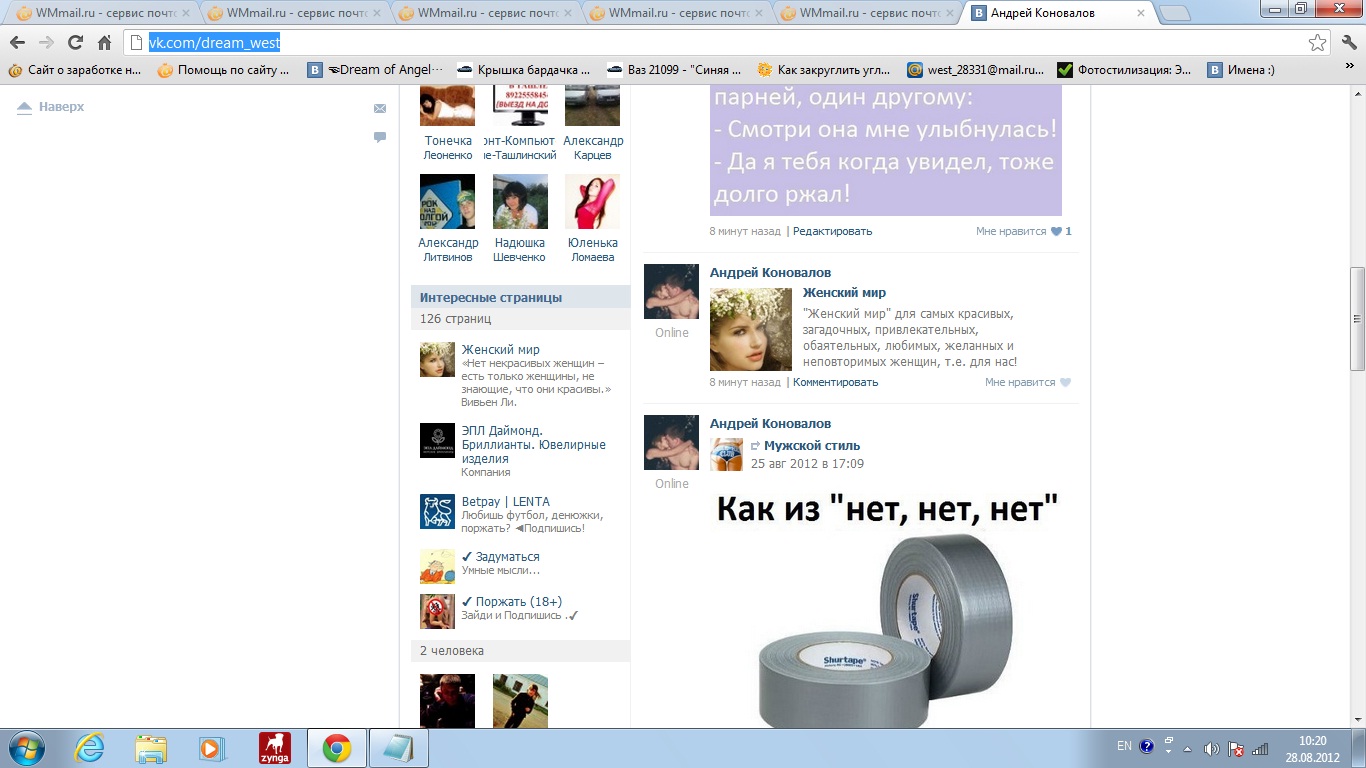Open a new tab with the new-tab button
1366x768 pixels.
(1175, 13)
